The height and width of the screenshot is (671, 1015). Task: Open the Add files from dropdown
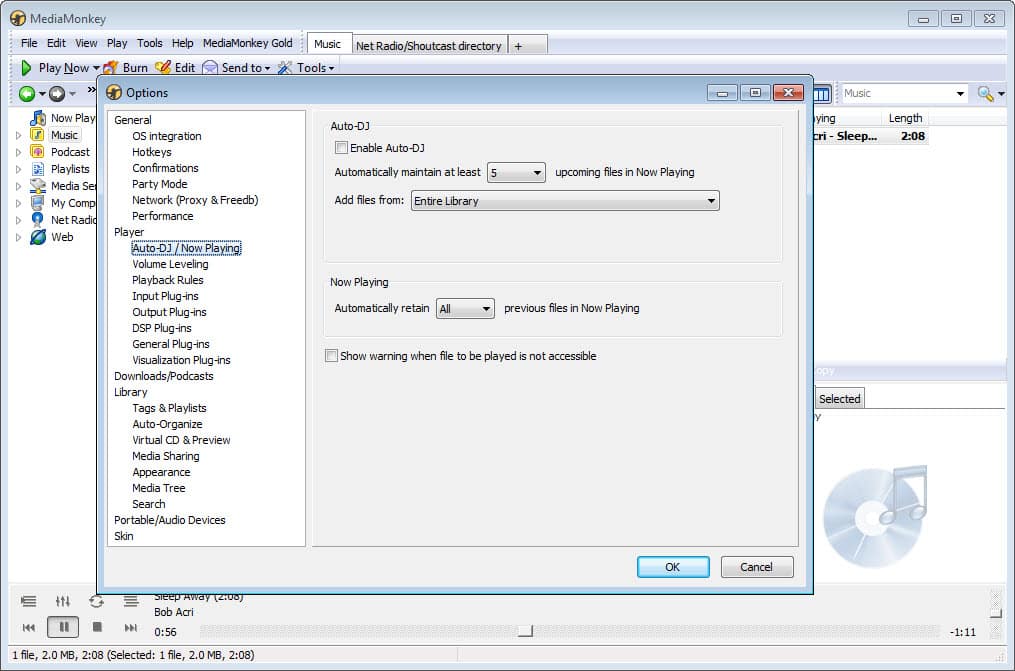(x=565, y=201)
